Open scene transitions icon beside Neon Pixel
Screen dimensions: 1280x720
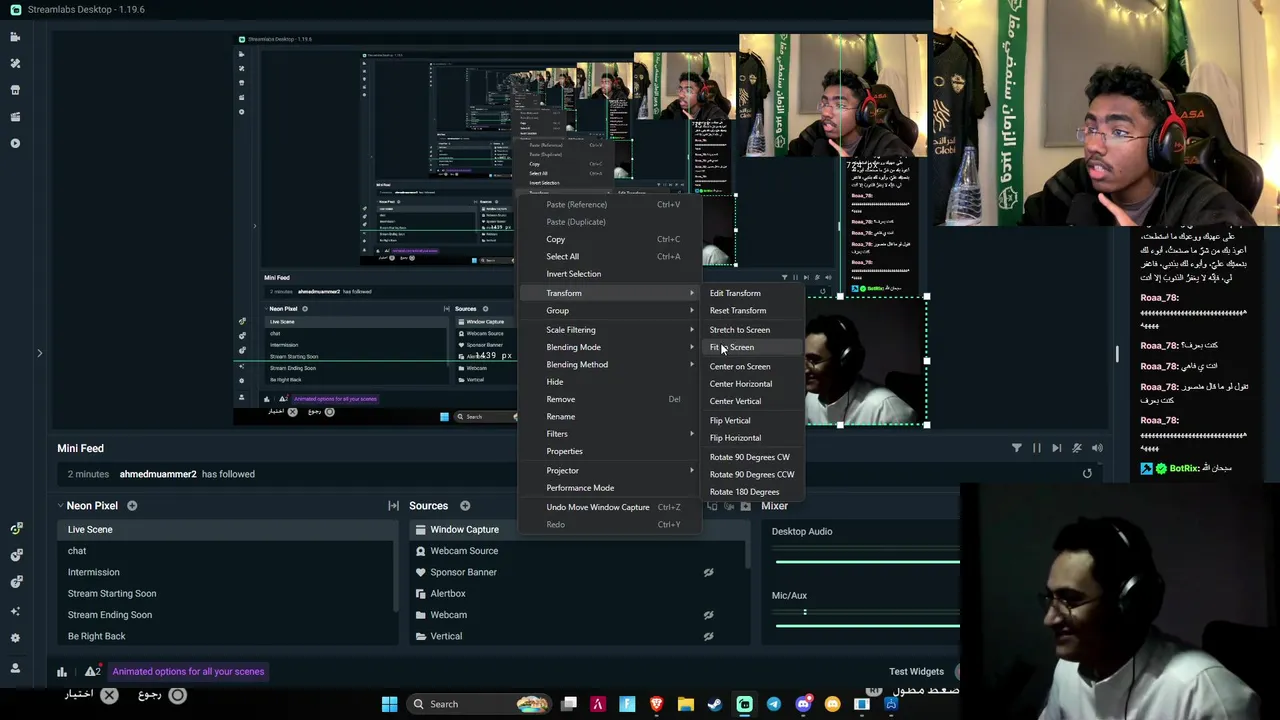pyautogui.click(x=393, y=506)
